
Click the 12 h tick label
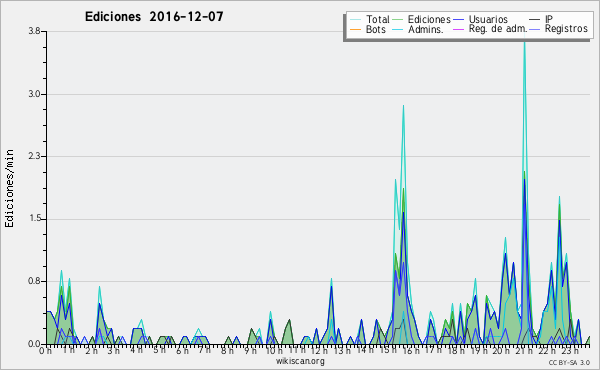(x=318, y=350)
